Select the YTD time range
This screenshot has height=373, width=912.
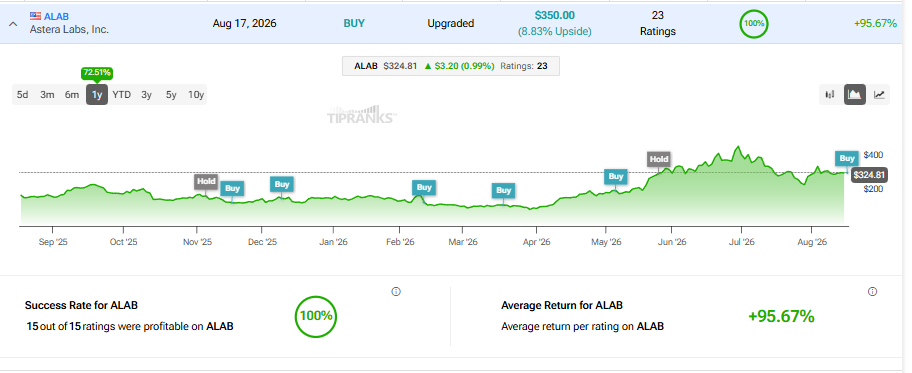122,95
